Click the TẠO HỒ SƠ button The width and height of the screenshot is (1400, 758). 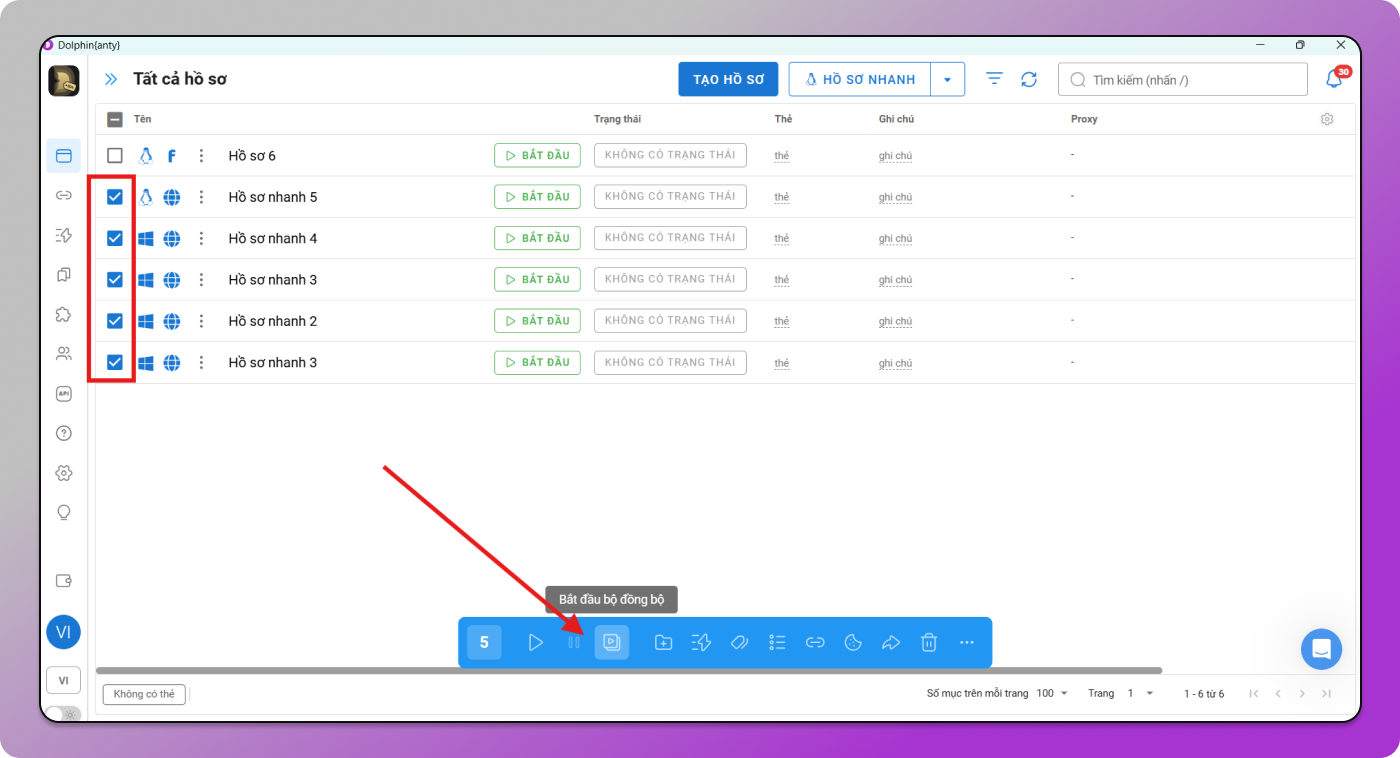click(x=728, y=79)
